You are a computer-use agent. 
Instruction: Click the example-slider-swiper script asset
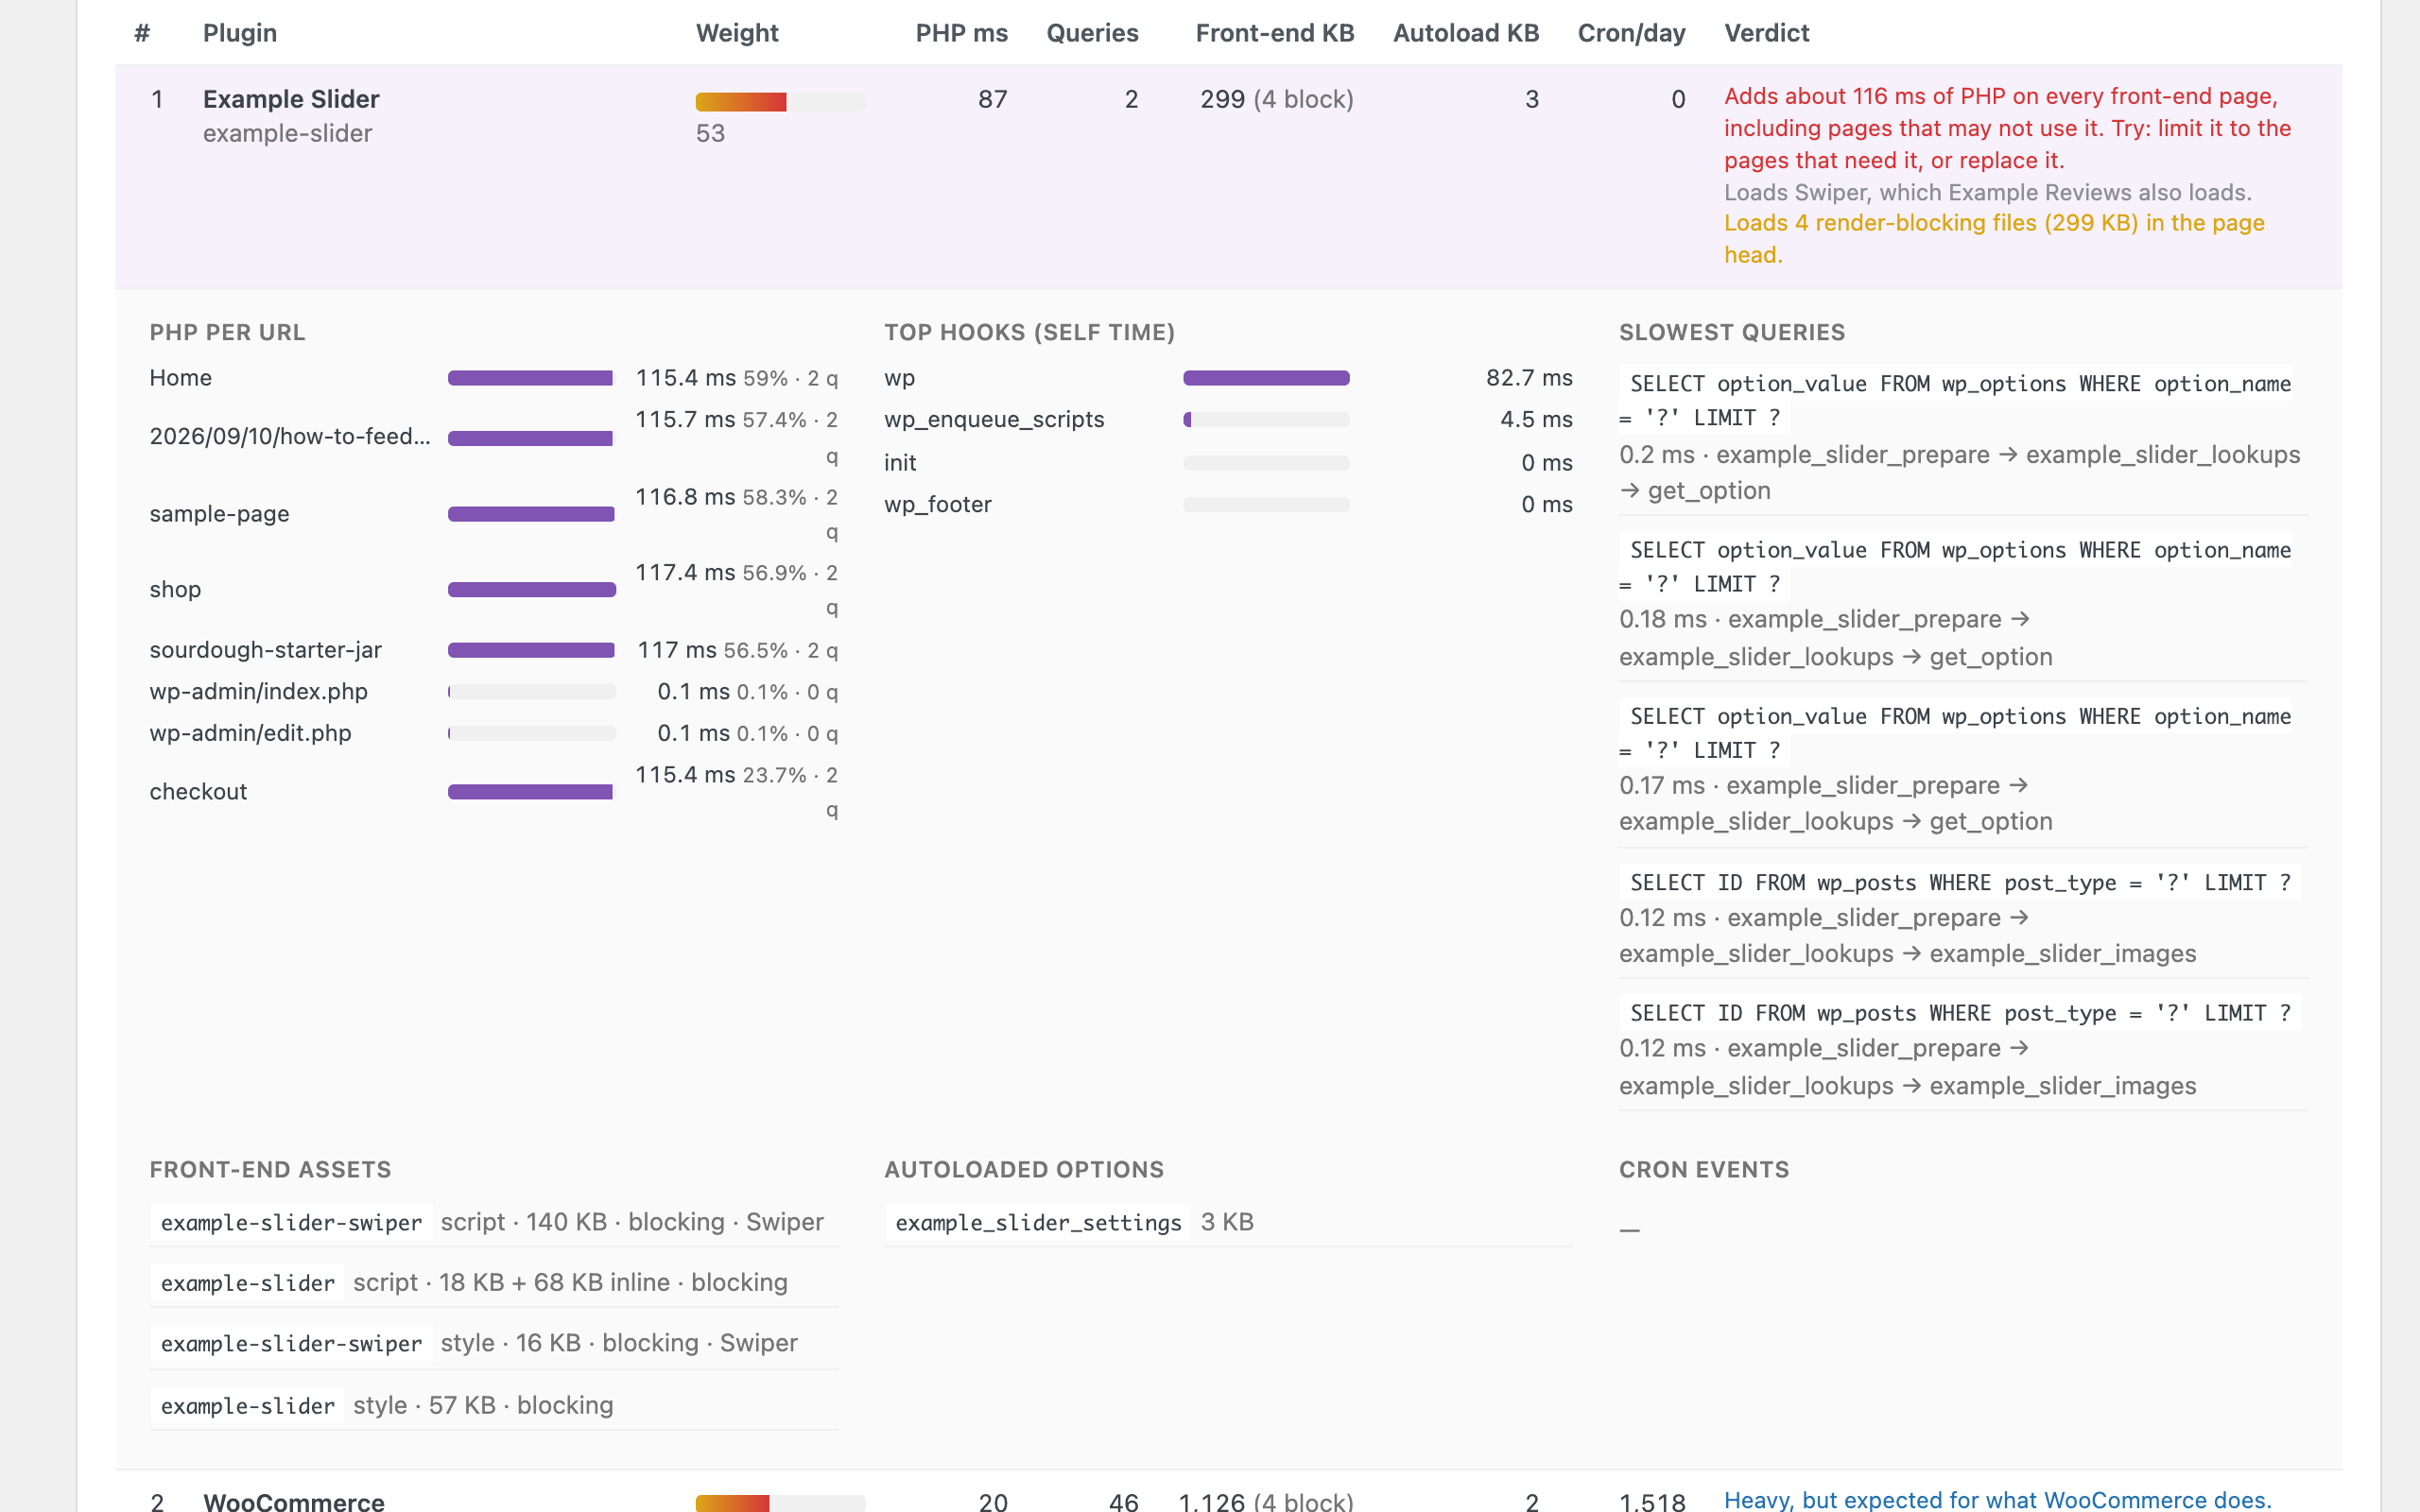pyautogui.click(x=494, y=1223)
